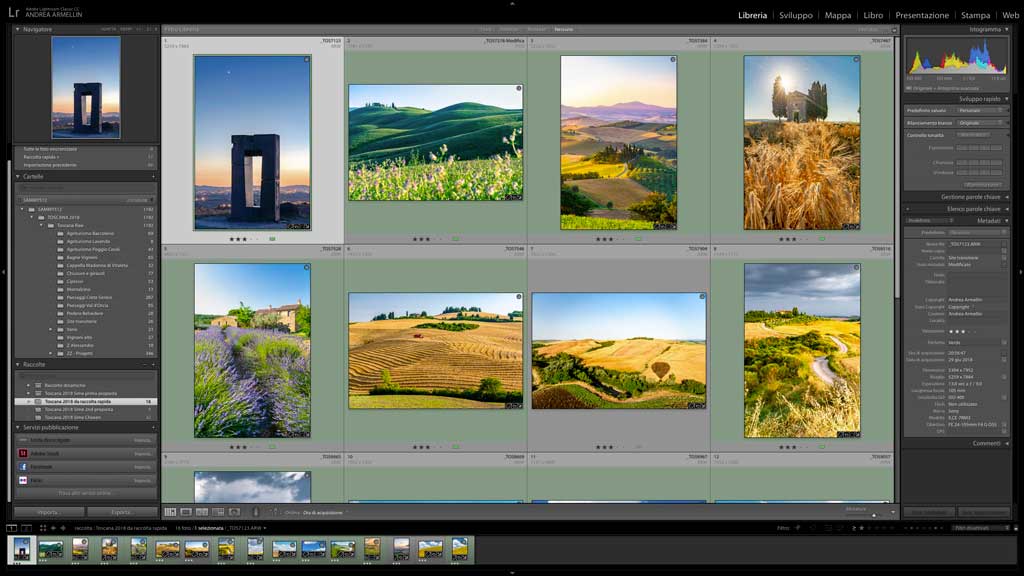This screenshot has width=1024, height=576.
Task: Open the filmstrip filter preset dropdown
Action: (x=980, y=528)
